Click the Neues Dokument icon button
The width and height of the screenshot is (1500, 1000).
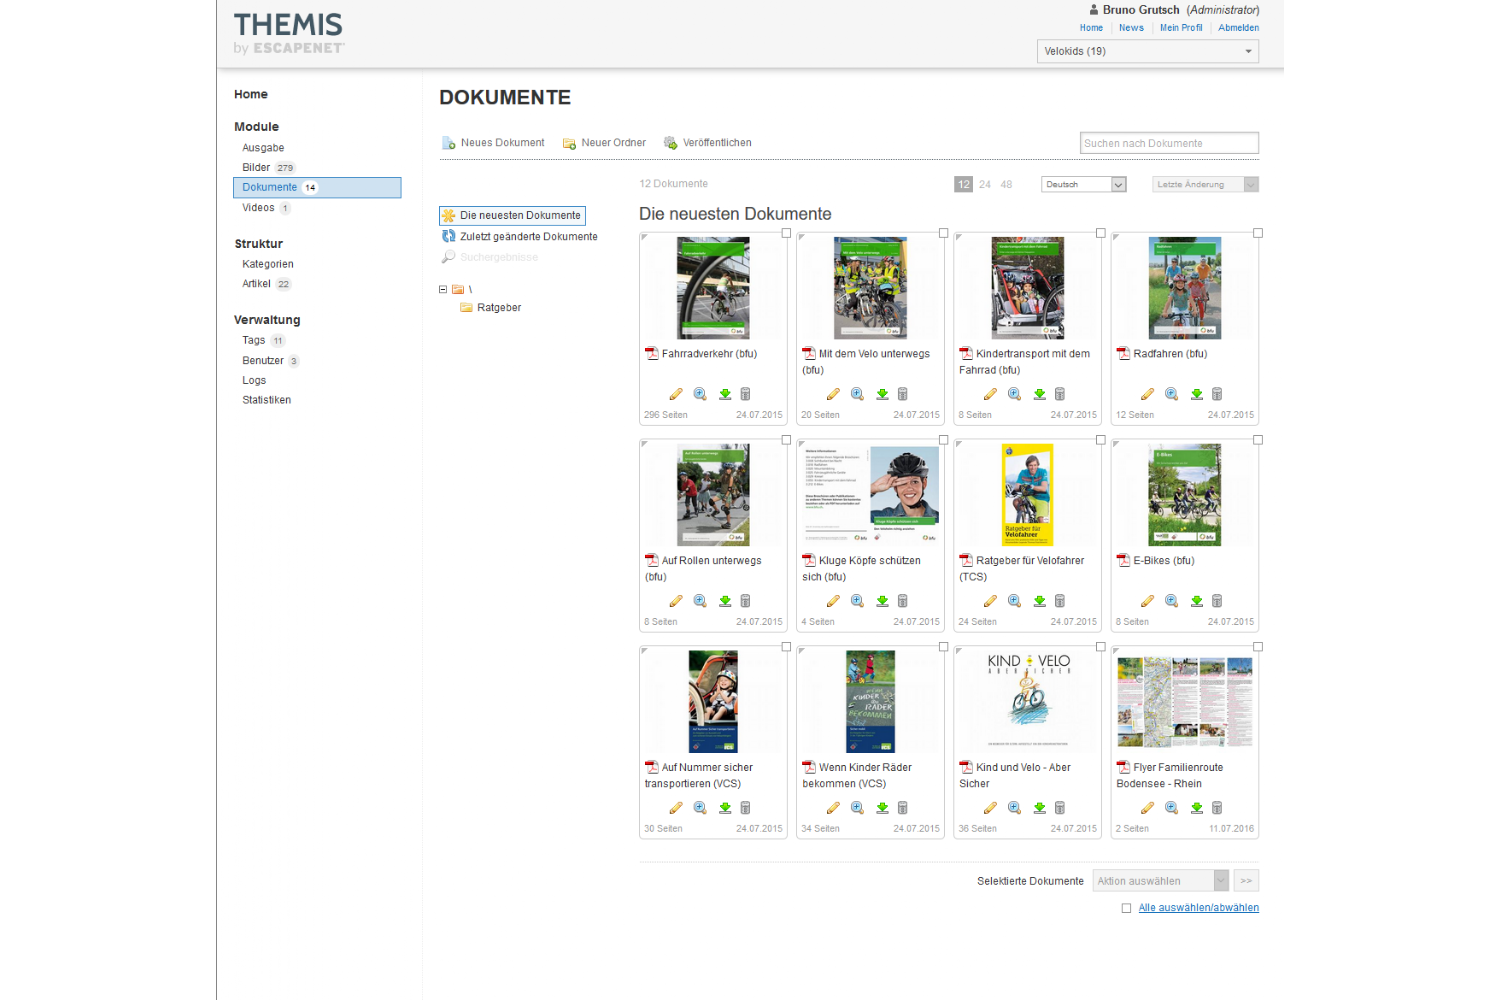tap(449, 143)
